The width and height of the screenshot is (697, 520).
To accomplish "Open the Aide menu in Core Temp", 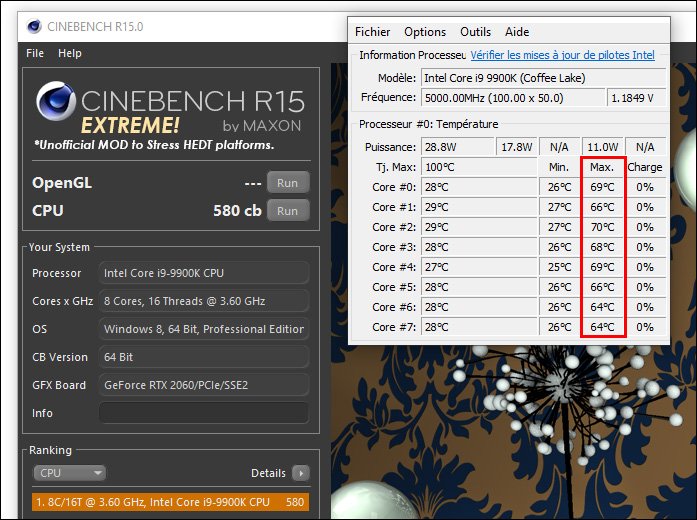I will (517, 32).
